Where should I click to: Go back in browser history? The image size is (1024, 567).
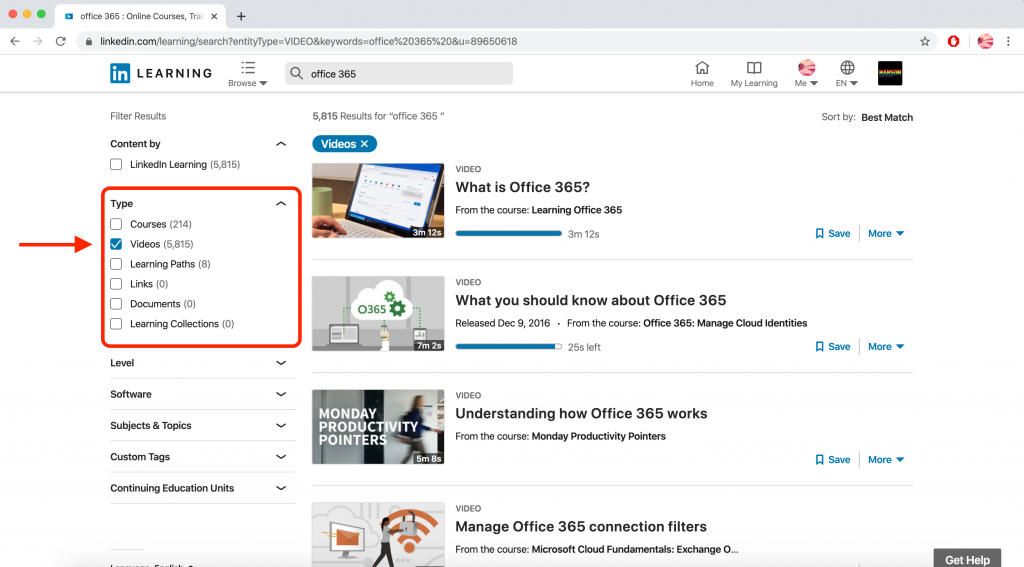(15, 41)
